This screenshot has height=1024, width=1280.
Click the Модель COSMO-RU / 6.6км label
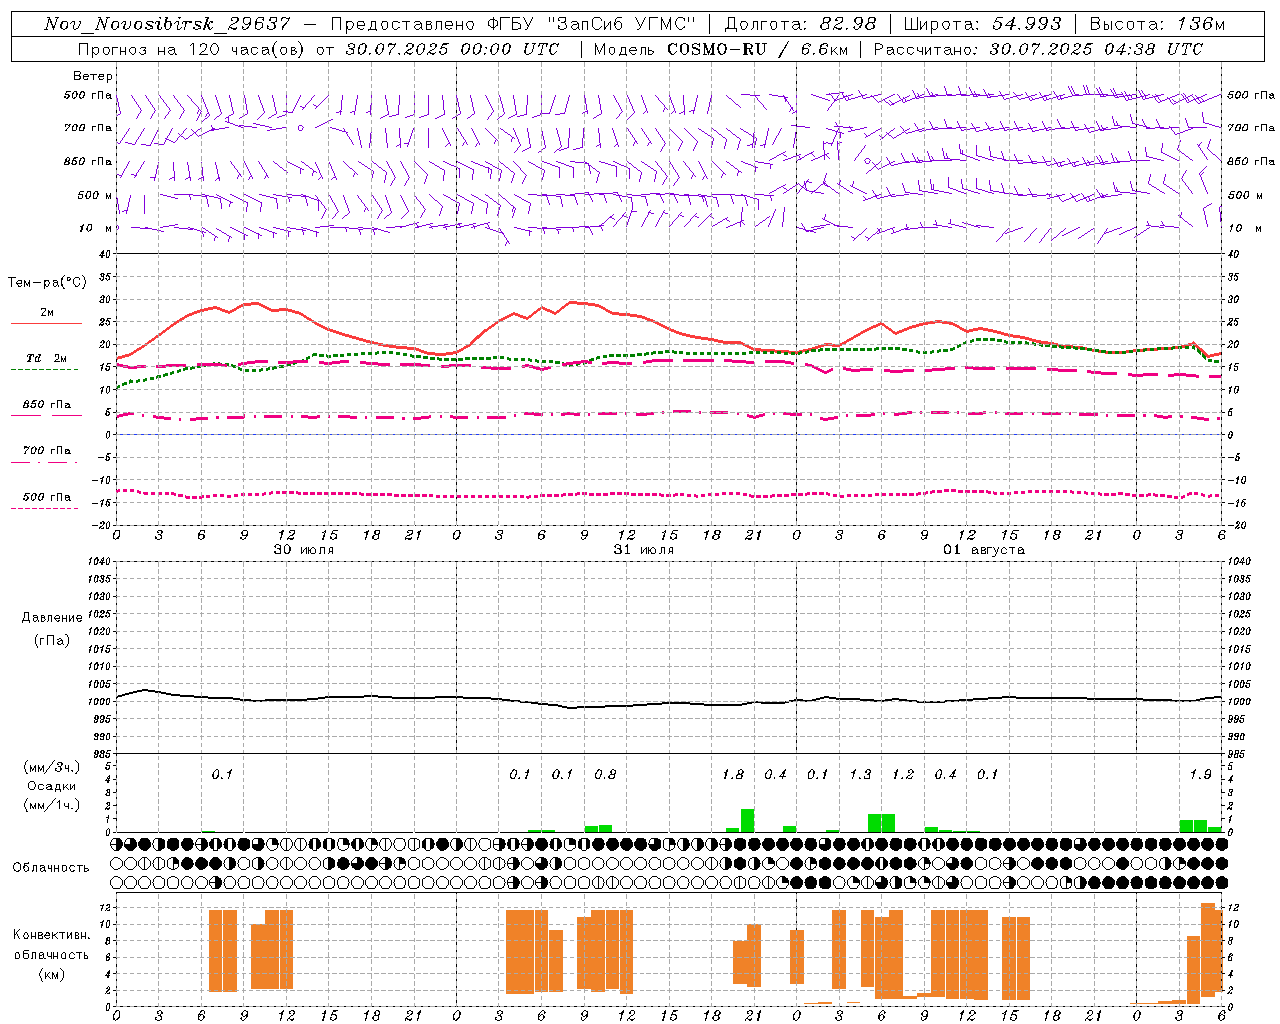pos(720,48)
